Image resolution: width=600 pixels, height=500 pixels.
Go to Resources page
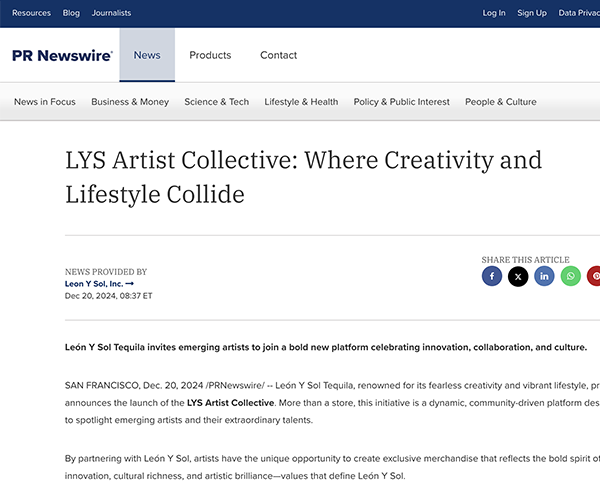(x=31, y=13)
